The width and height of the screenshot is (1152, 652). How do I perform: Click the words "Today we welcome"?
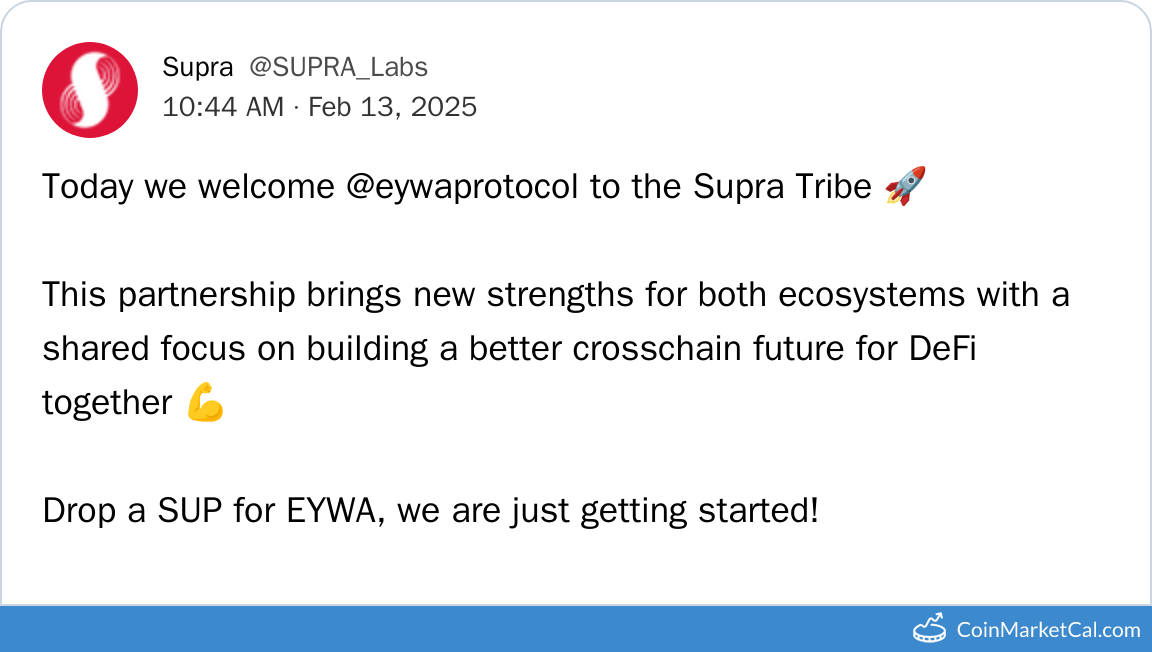(x=187, y=187)
